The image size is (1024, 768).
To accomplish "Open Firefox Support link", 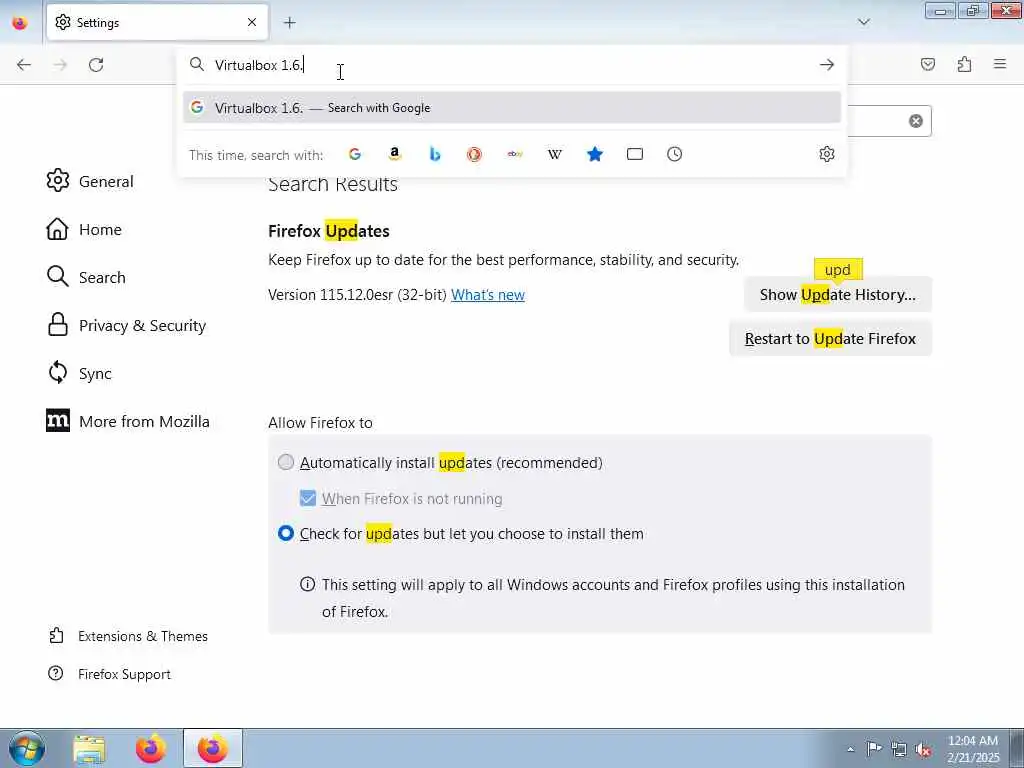I will 110,674.
